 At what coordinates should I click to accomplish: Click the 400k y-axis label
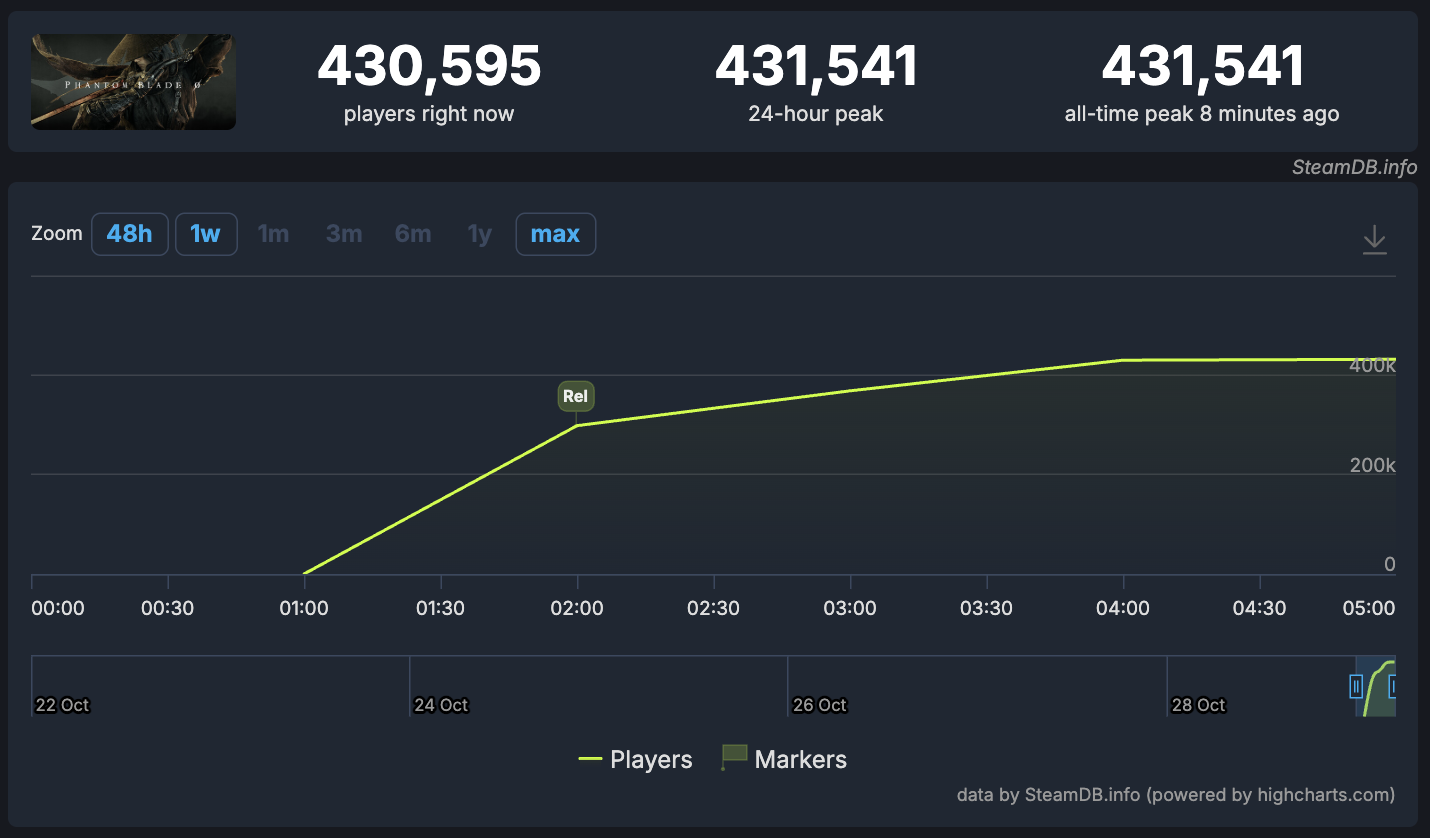1374,366
